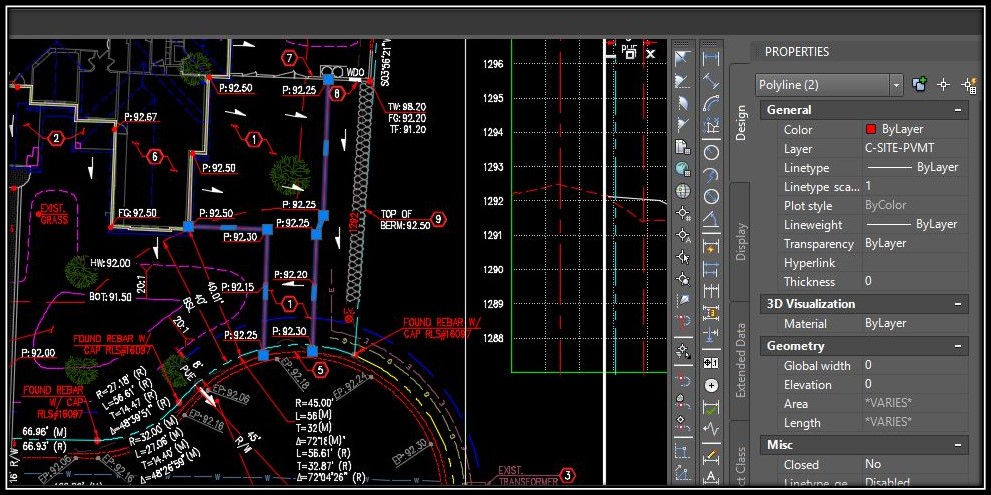The height and width of the screenshot is (495, 991).
Task: Click the Northing Easting sheet icon
Action: pyautogui.click(x=683, y=147)
